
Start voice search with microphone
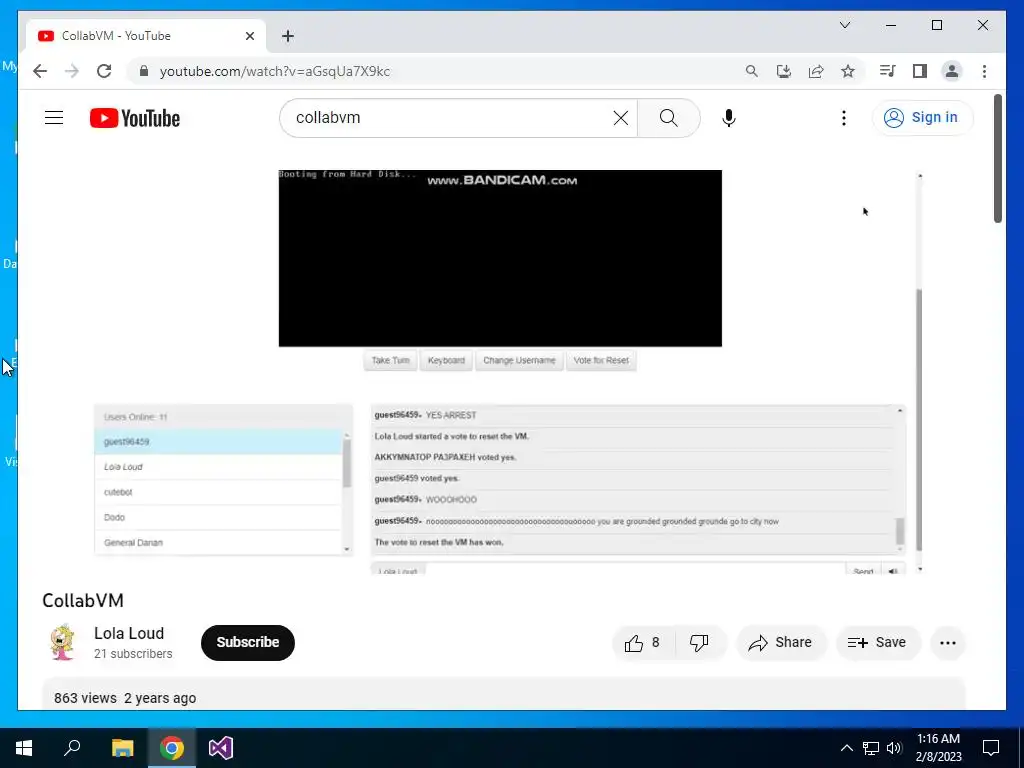tap(729, 118)
